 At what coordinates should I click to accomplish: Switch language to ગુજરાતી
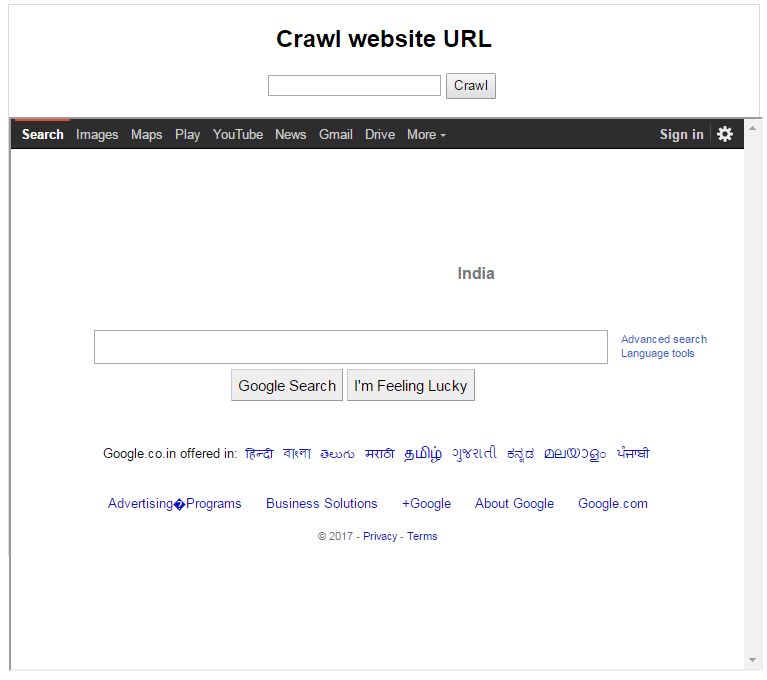pyautogui.click(x=474, y=453)
